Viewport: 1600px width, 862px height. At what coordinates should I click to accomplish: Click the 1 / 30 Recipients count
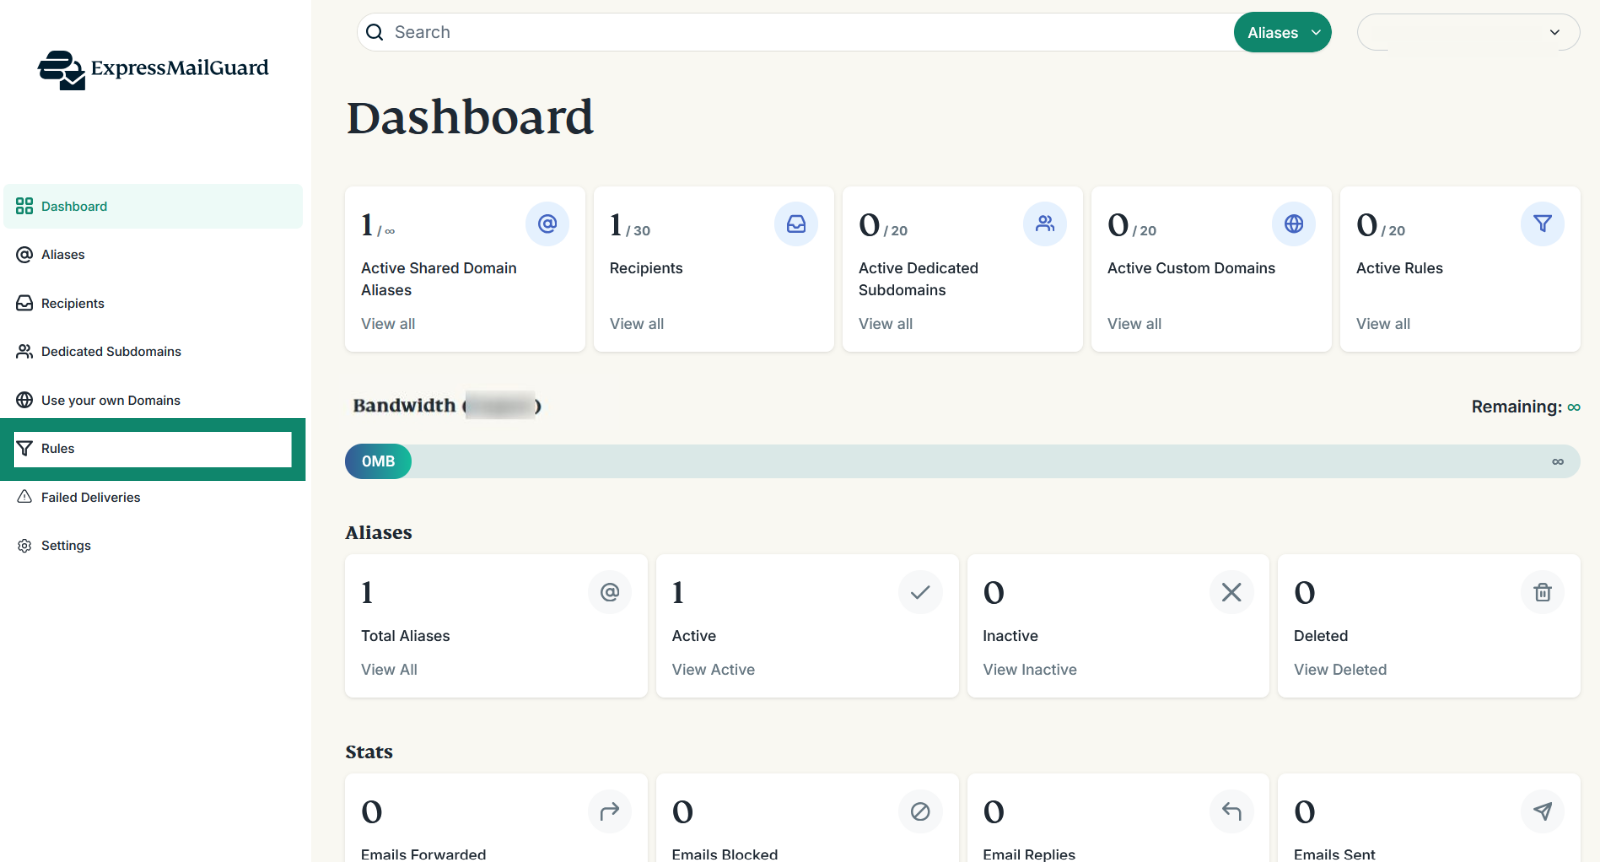click(x=630, y=225)
